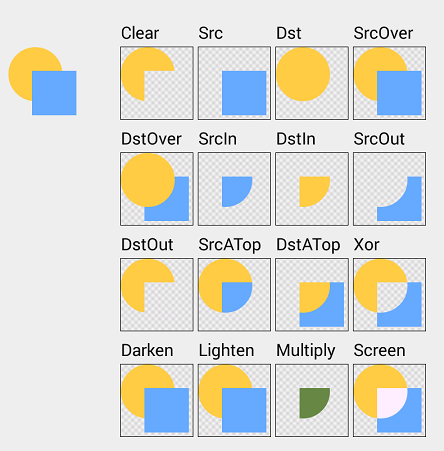Choose the Dst mode preview with yellow circle
This screenshot has height=451, width=444.
(x=312, y=83)
